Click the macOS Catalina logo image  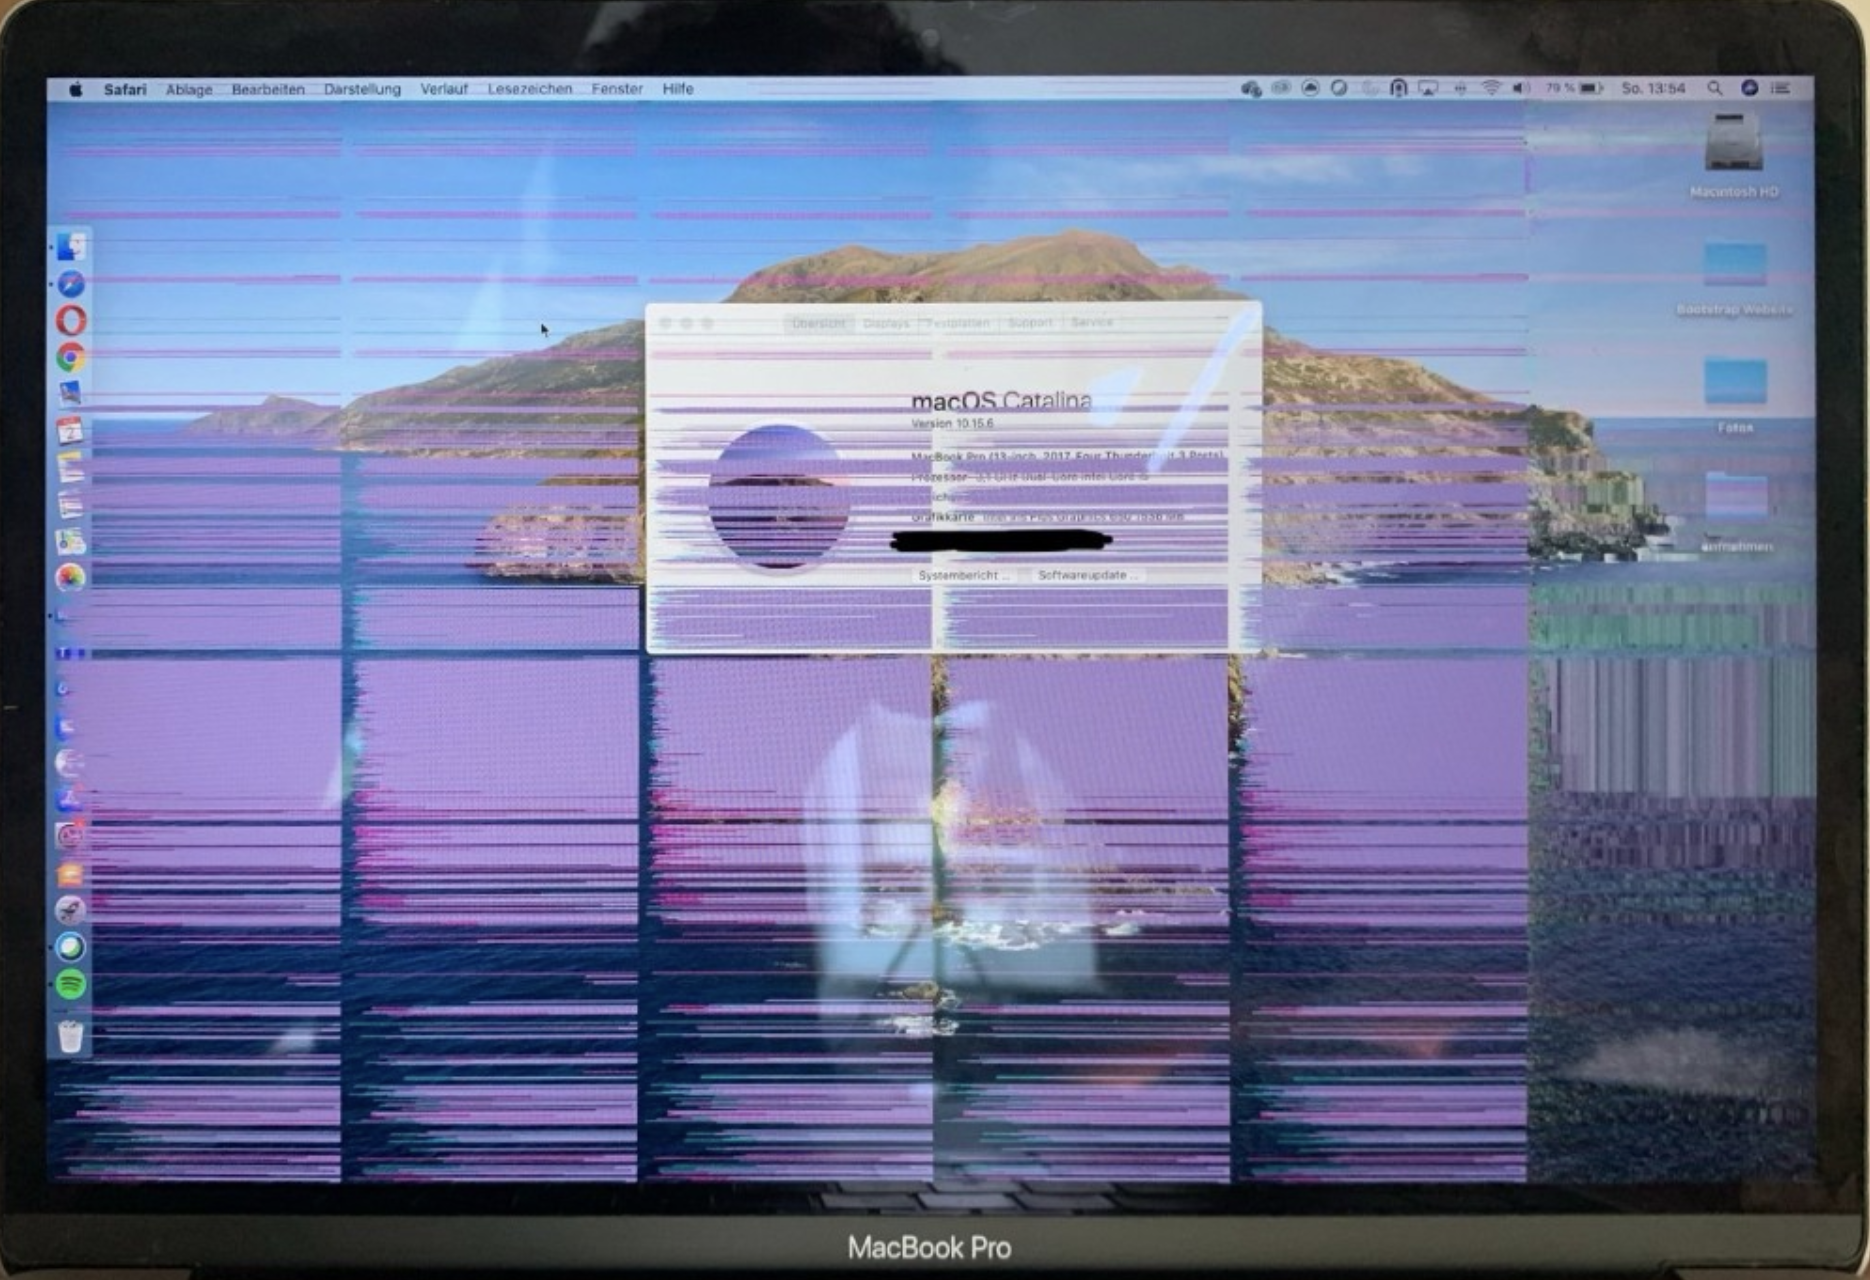[x=779, y=497]
